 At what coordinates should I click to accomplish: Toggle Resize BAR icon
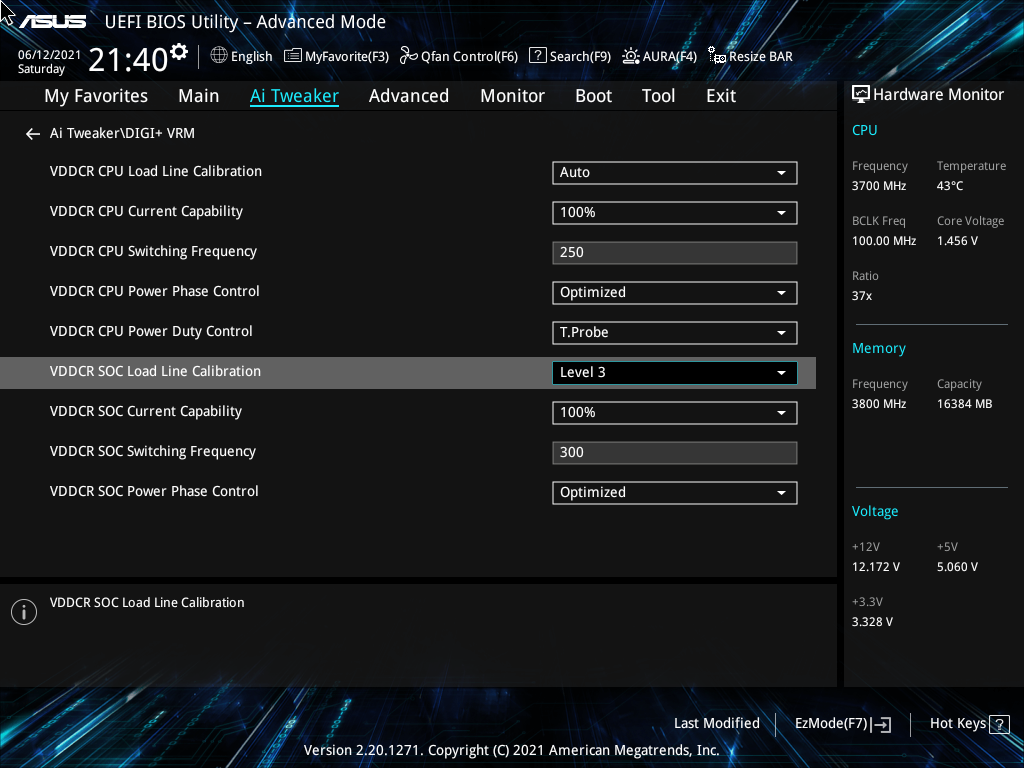click(717, 56)
